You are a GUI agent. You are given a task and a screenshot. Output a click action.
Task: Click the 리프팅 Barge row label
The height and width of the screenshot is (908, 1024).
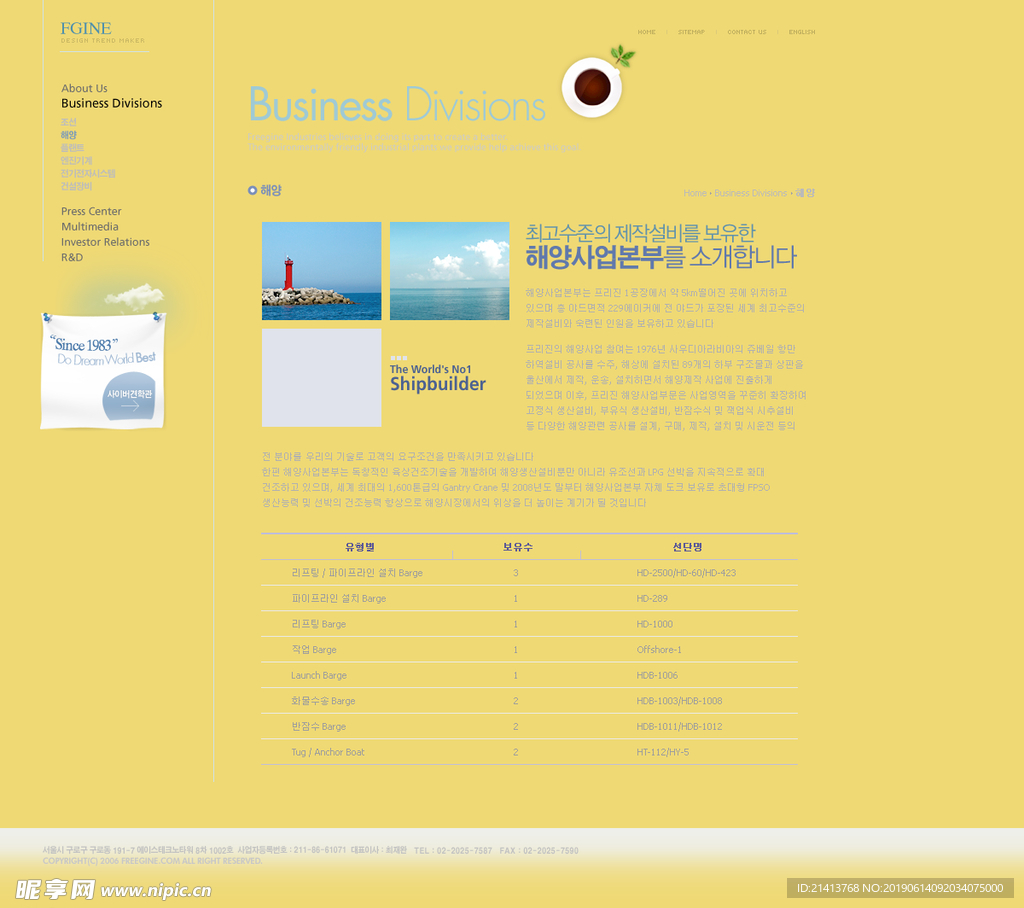pos(318,624)
